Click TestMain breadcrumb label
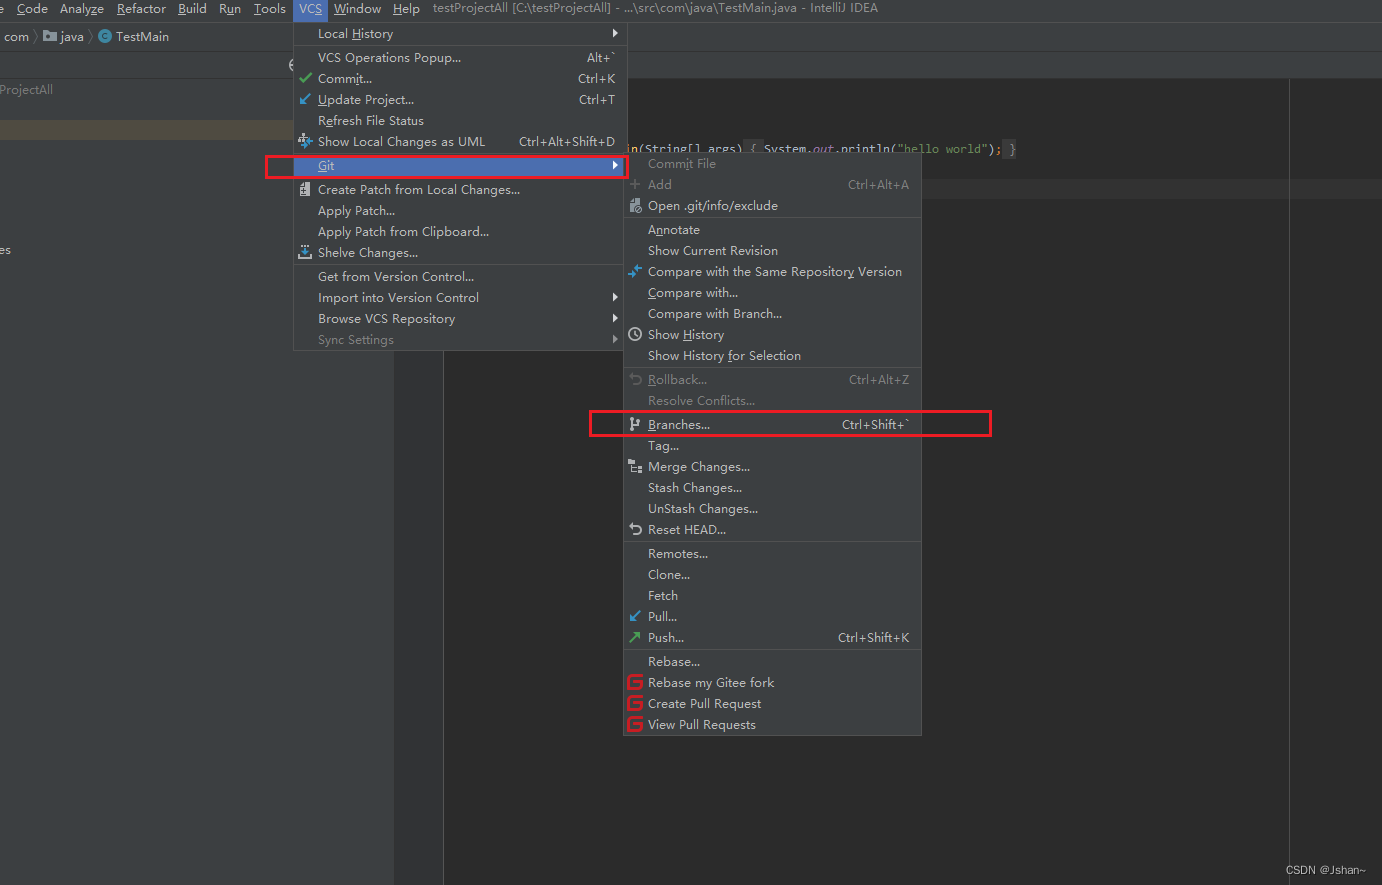The height and width of the screenshot is (885, 1382). (x=142, y=36)
